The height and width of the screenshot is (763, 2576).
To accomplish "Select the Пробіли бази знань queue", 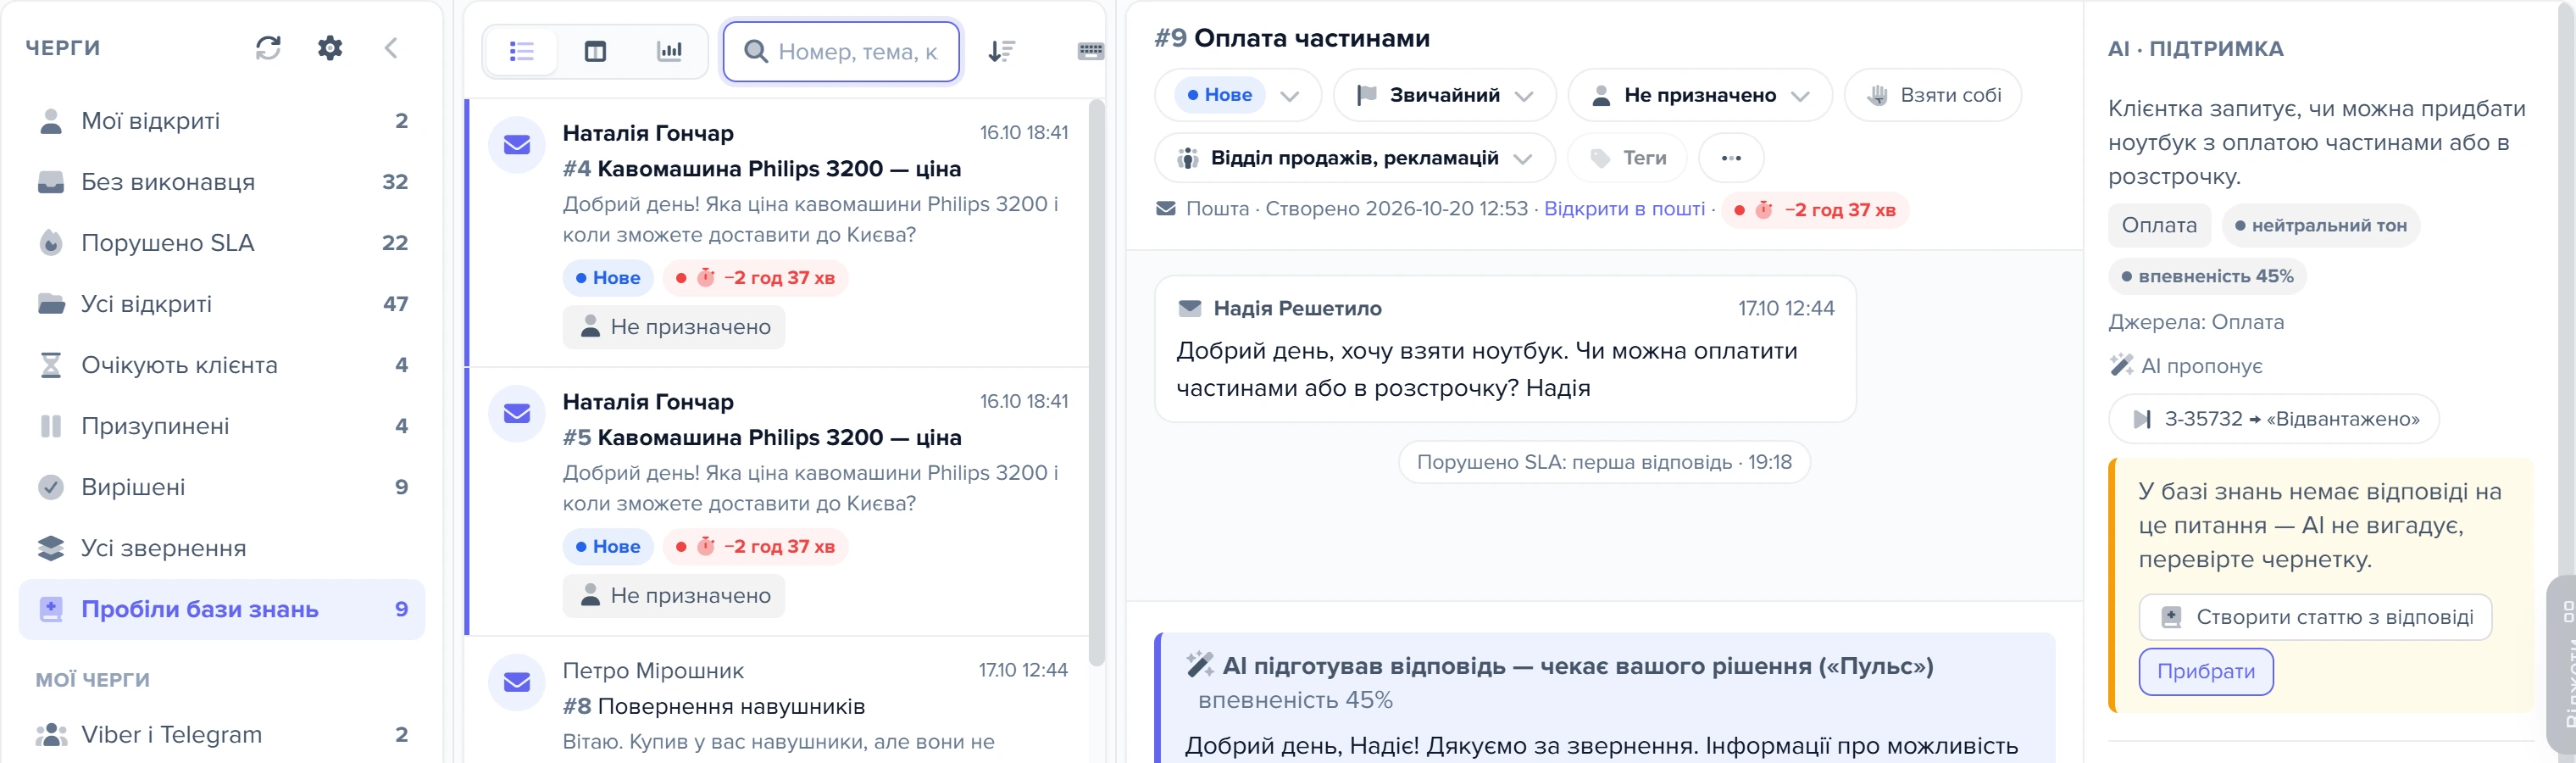I will click(x=222, y=609).
